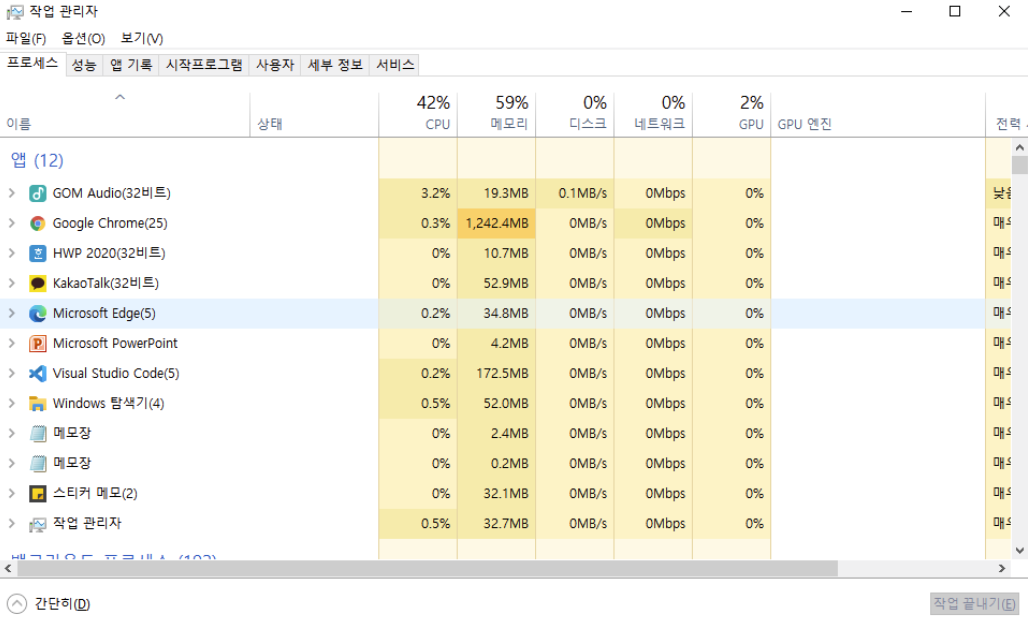This screenshot has height=617, width=1028.
Task: Click the vertical scrollbar down arrow
Action: coord(1019,550)
